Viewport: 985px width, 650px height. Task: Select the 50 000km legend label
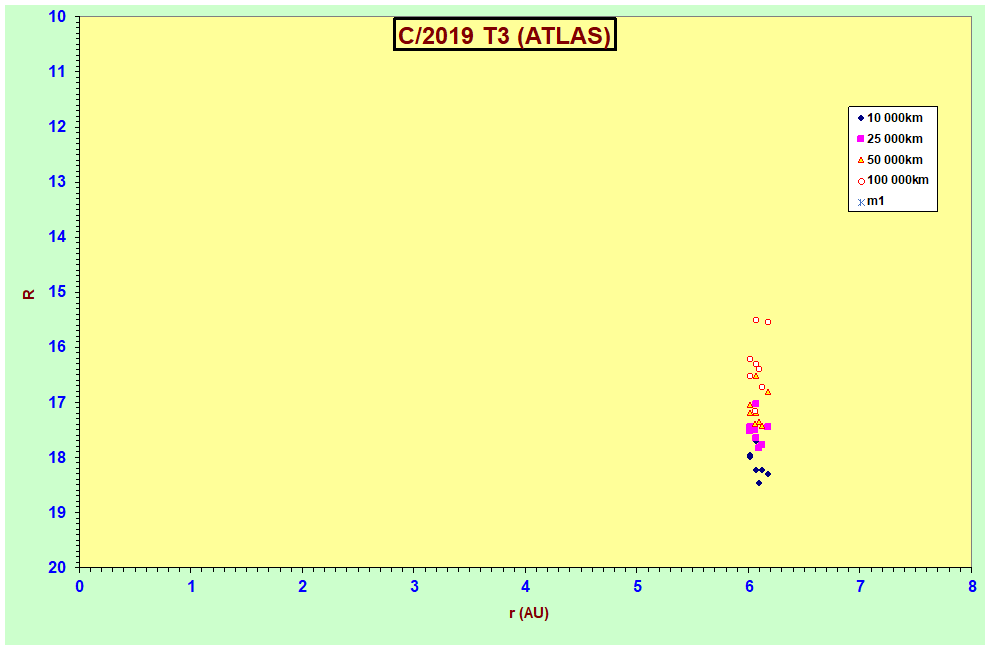coord(895,160)
